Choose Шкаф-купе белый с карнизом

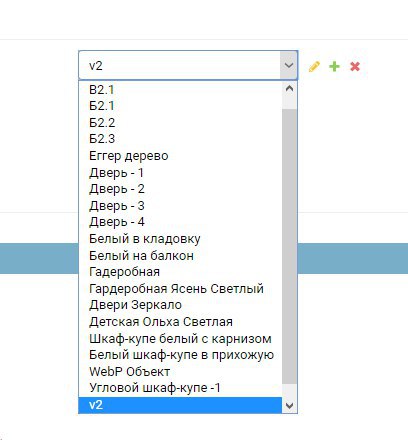180,338
